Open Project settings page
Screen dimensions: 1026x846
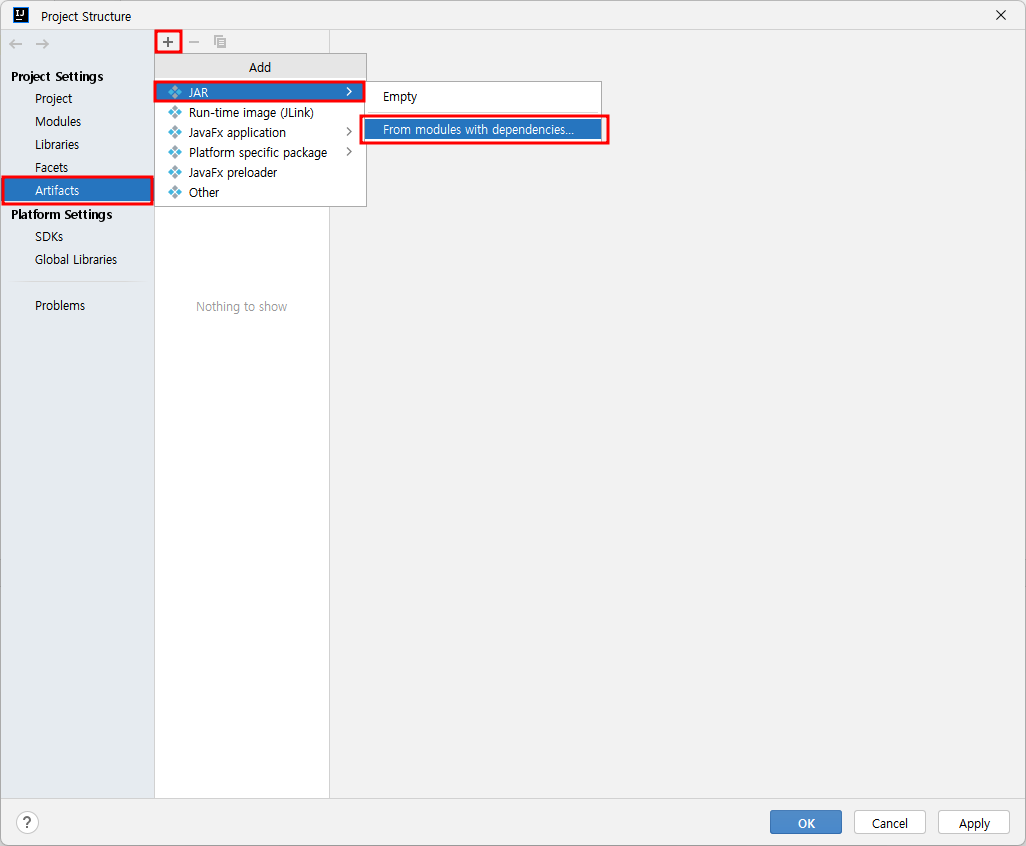pyautogui.click(x=54, y=99)
